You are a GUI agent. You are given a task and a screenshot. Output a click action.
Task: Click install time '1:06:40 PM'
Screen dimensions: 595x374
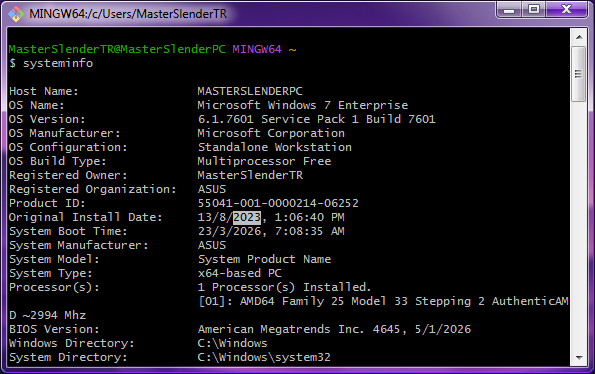tap(310, 217)
